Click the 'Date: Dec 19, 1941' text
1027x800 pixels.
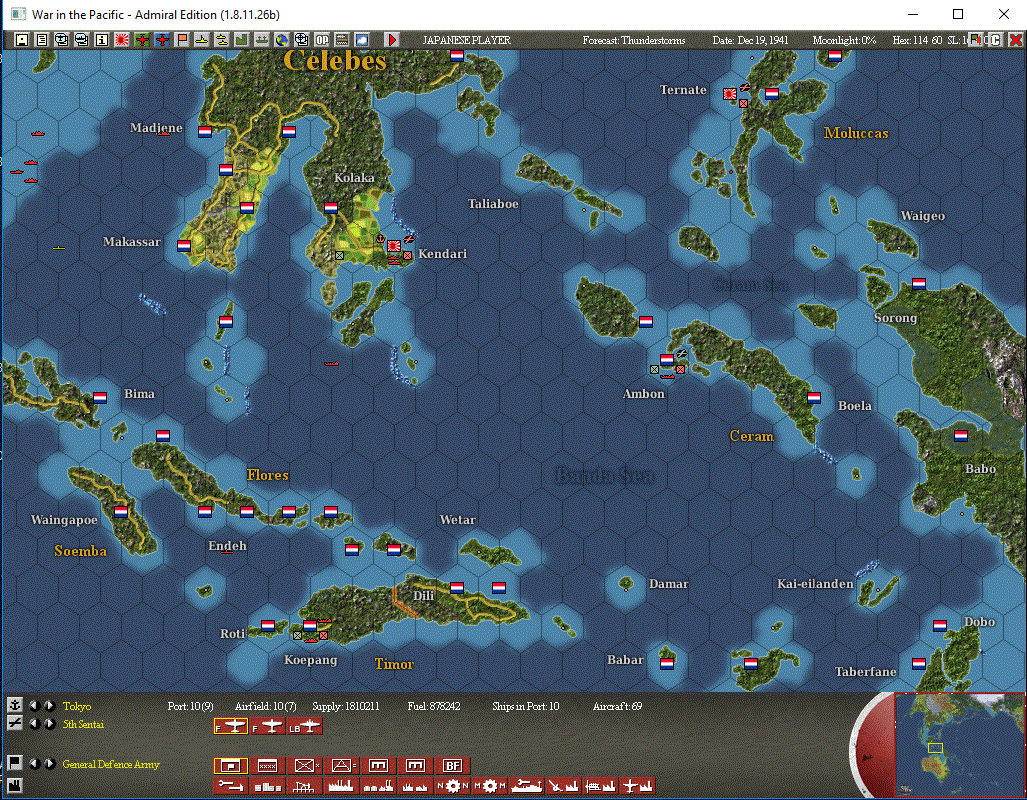751,40
